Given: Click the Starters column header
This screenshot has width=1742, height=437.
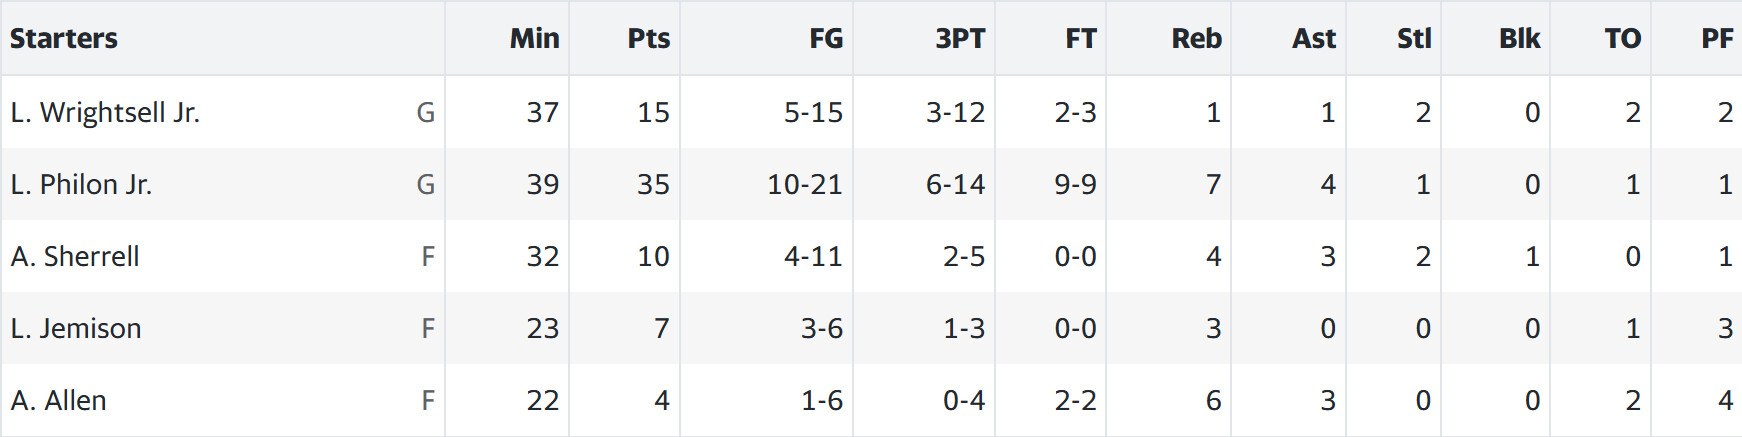Looking at the screenshot, I should coord(64,38).
